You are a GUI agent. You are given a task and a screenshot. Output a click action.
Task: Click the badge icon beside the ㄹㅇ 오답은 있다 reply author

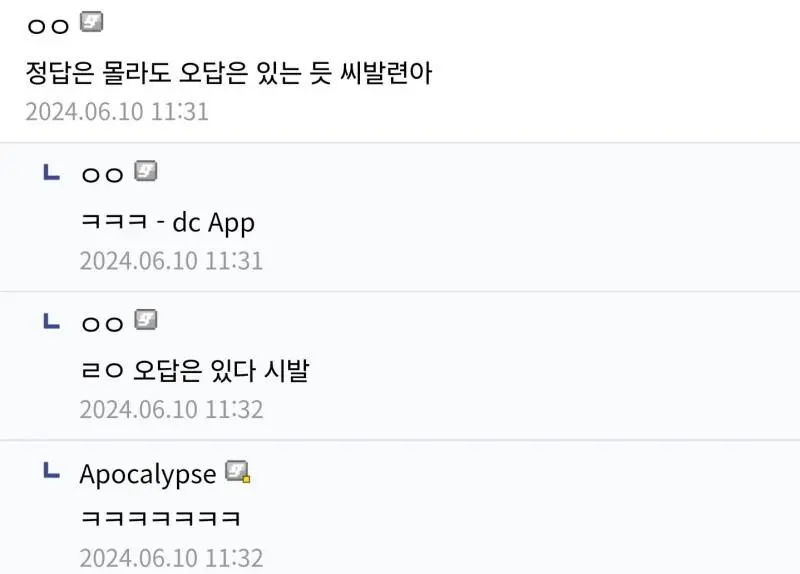(x=146, y=320)
